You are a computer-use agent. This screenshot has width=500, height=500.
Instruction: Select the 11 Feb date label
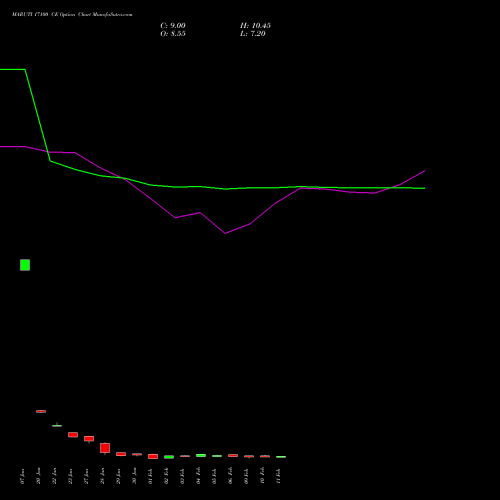pos(278,476)
